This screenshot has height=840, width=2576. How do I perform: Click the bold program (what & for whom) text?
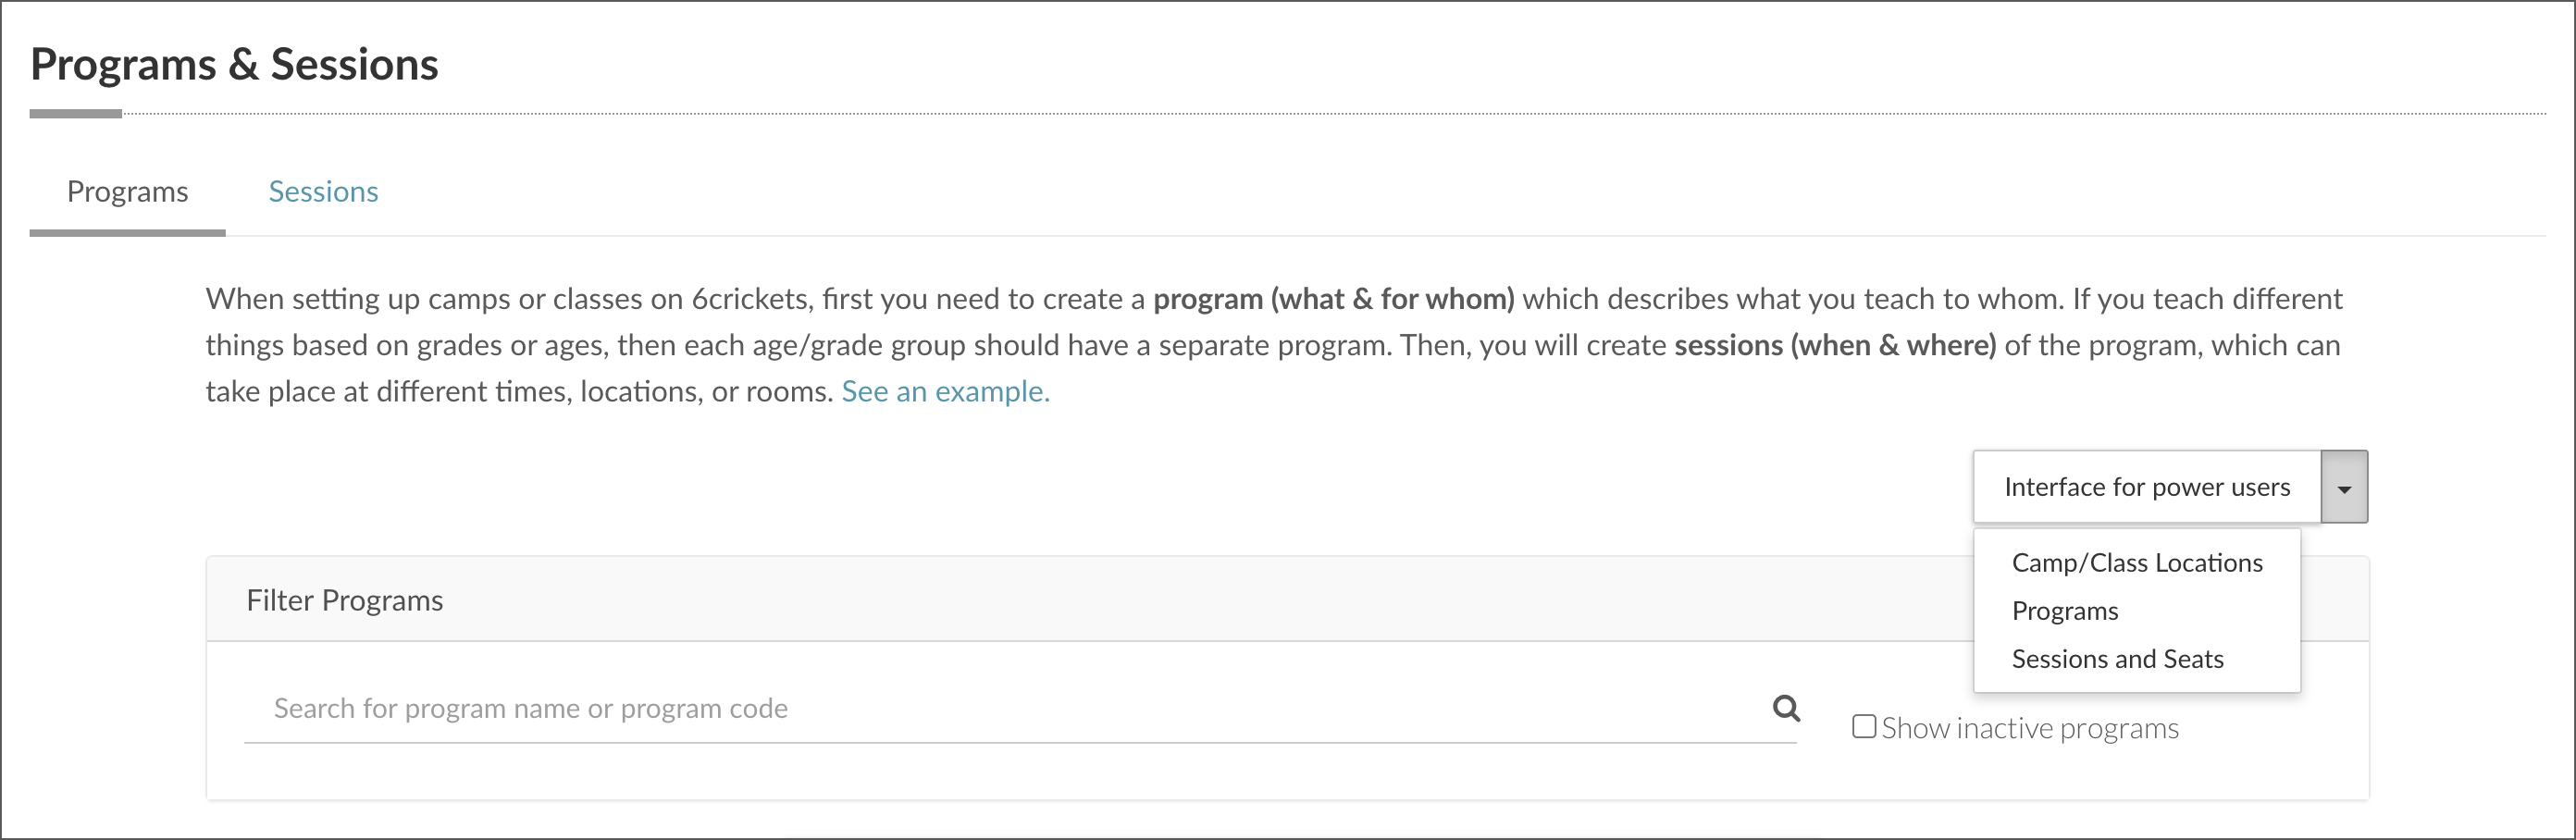click(x=1334, y=299)
